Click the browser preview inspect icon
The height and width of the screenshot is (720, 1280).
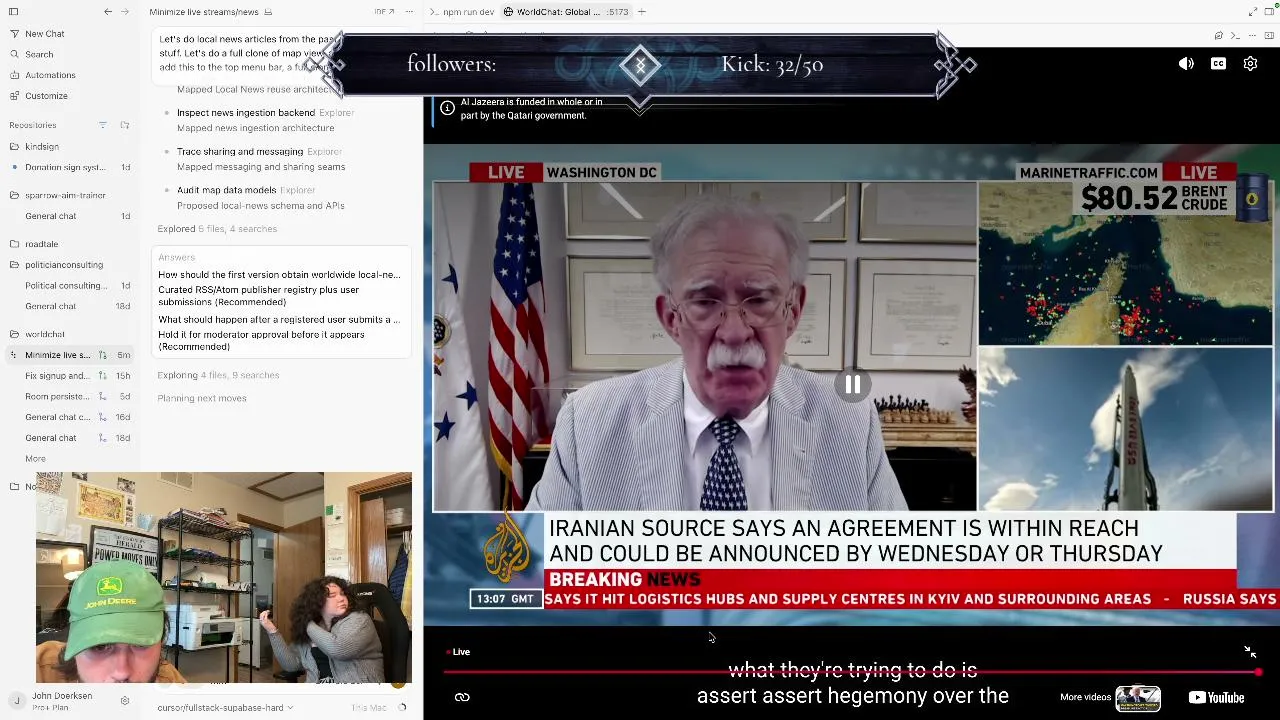1218,35
